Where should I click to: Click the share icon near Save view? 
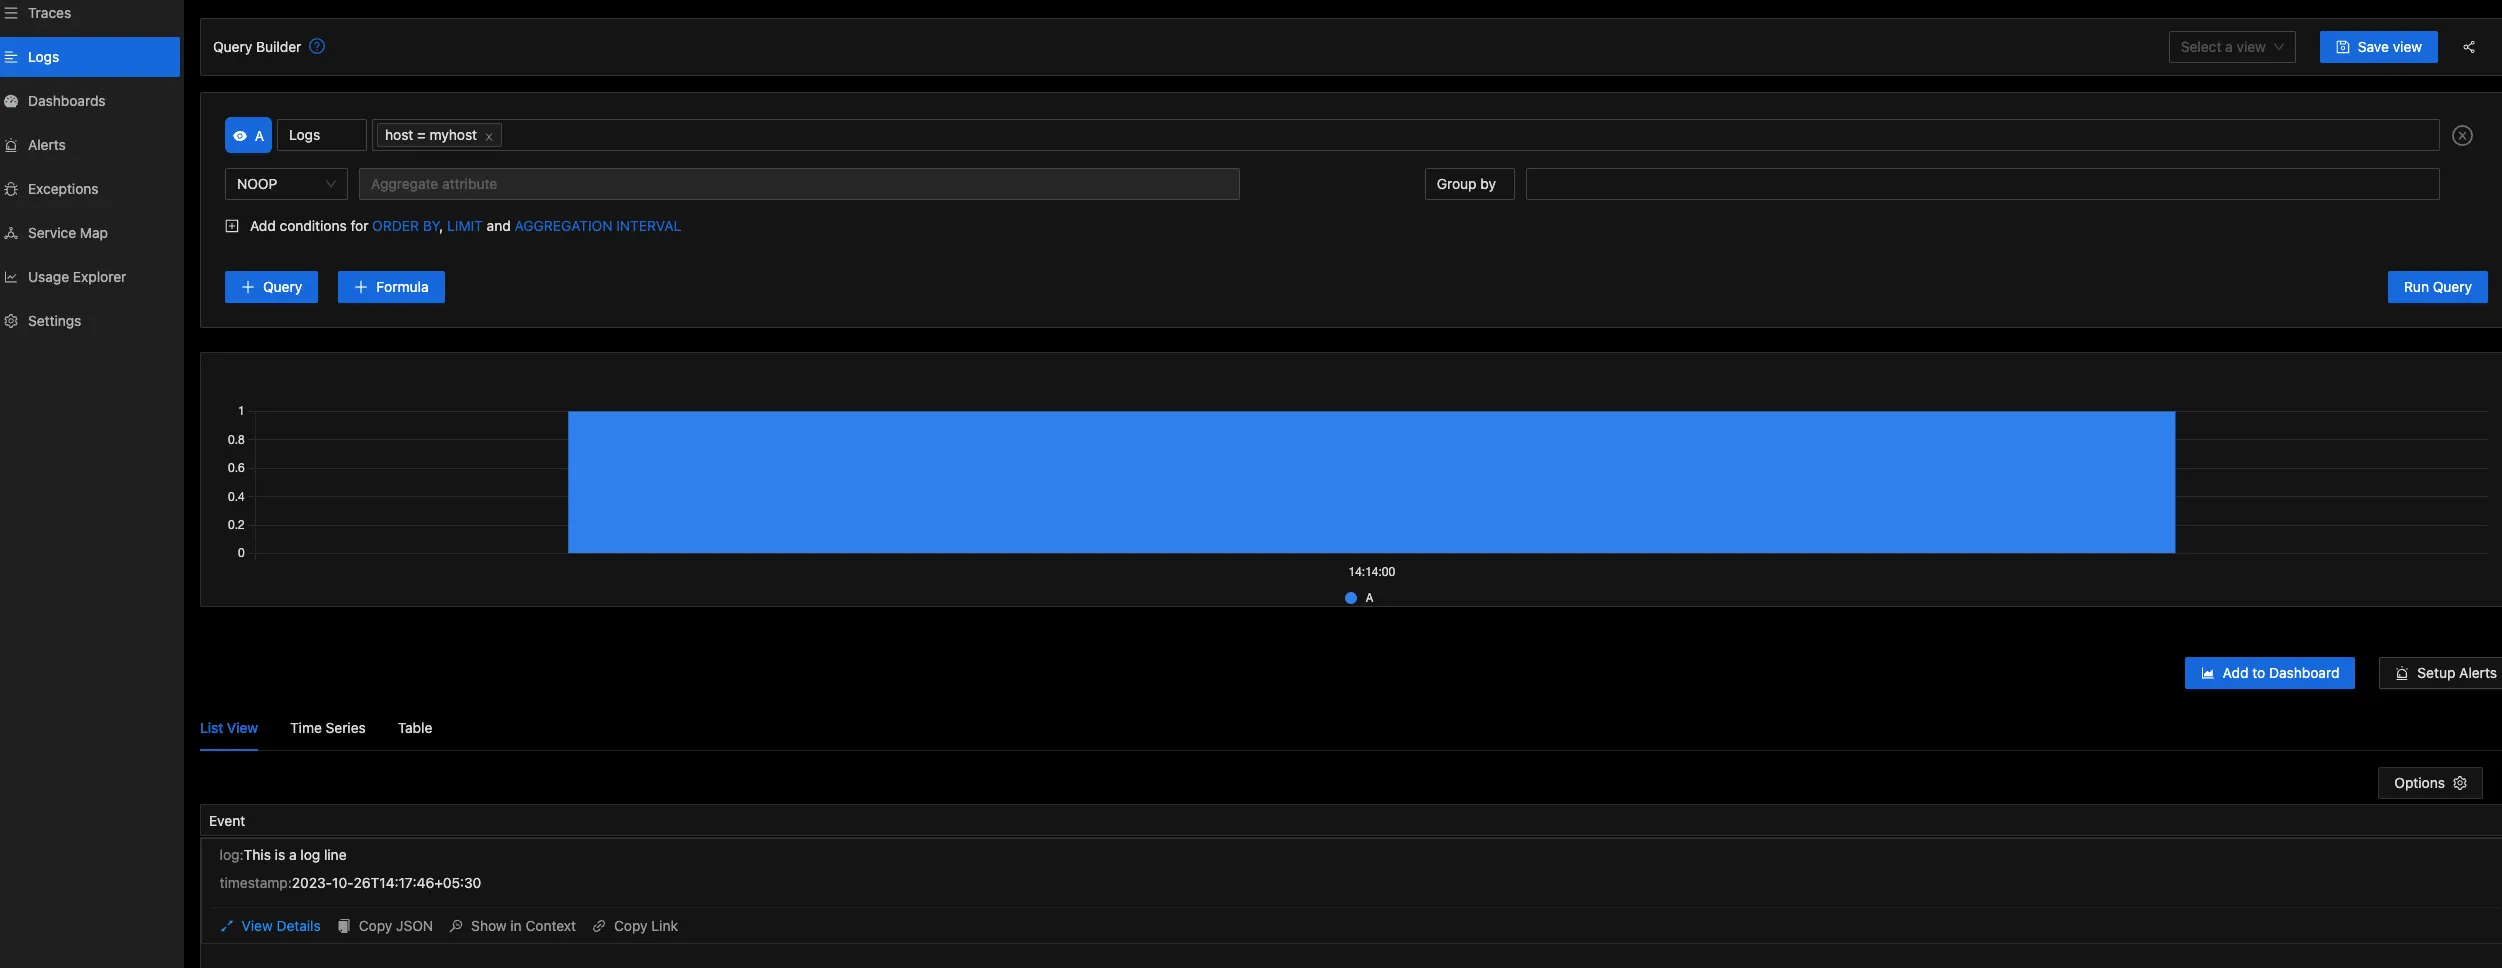(2468, 47)
